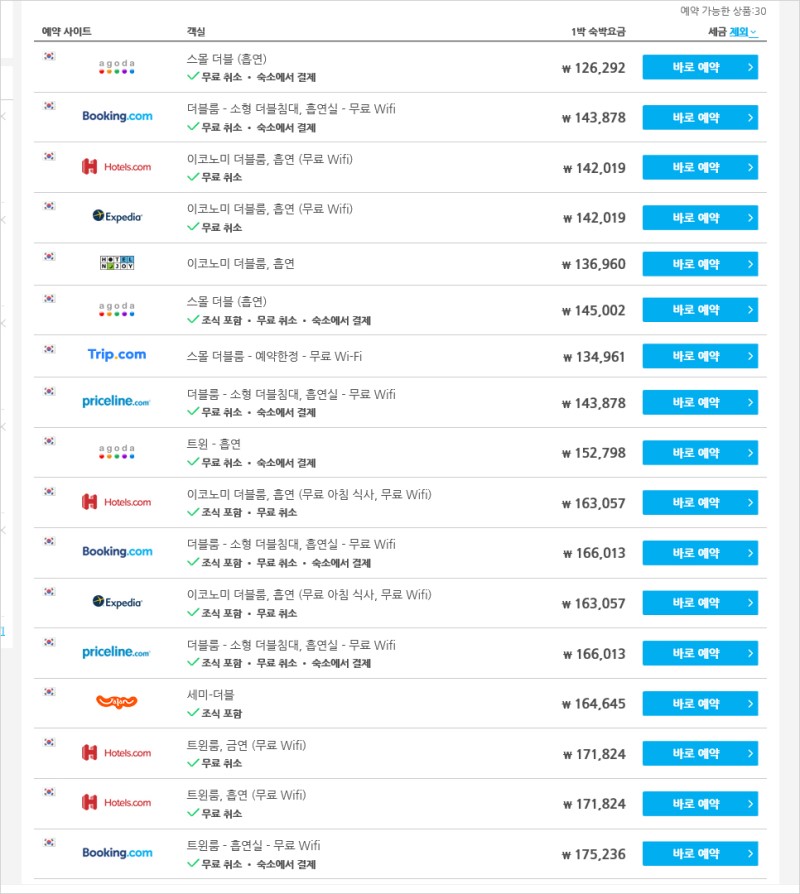Click the arrow on Trip.com's 바로 예약 button
Viewport: 800px width, 894px height.
point(750,356)
